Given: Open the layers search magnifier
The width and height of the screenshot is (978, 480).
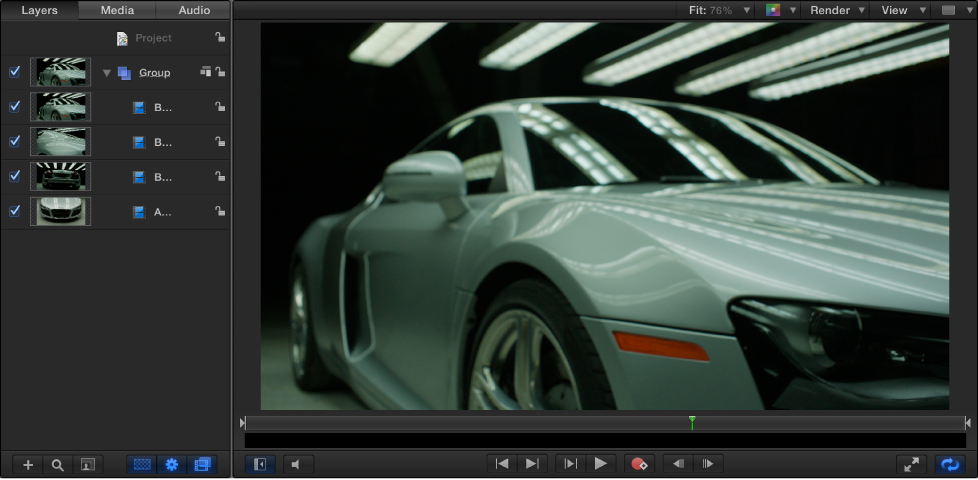Looking at the screenshot, I should [x=57, y=464].
